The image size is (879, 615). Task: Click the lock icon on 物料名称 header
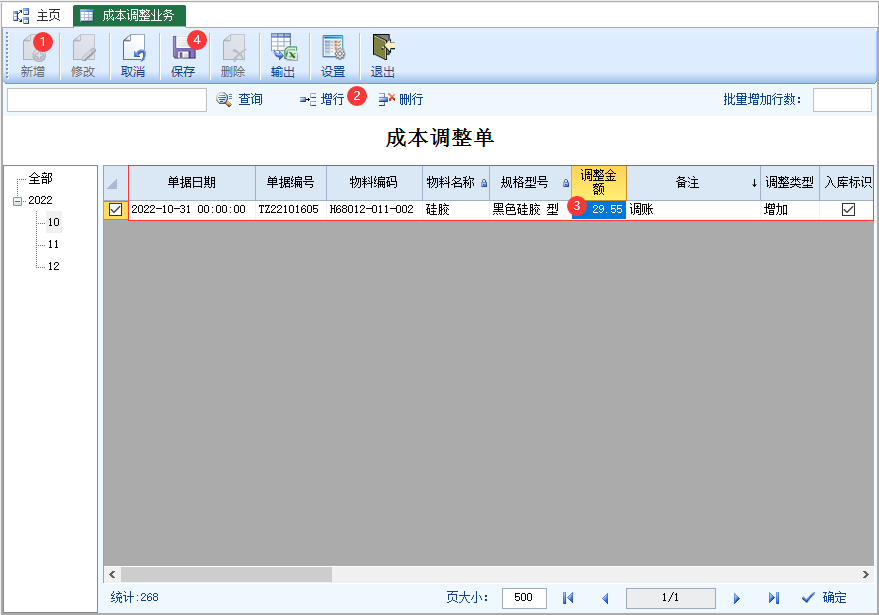click(x=484, y=183)
